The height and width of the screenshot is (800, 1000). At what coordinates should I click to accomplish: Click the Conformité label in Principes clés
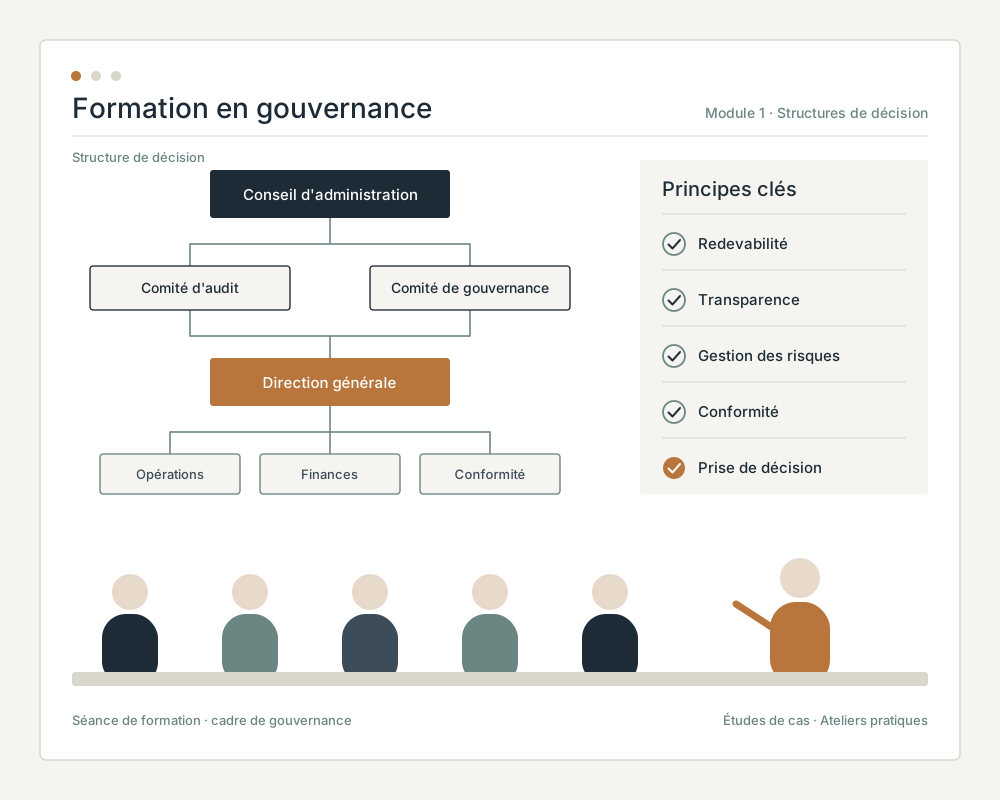[738, 412]
